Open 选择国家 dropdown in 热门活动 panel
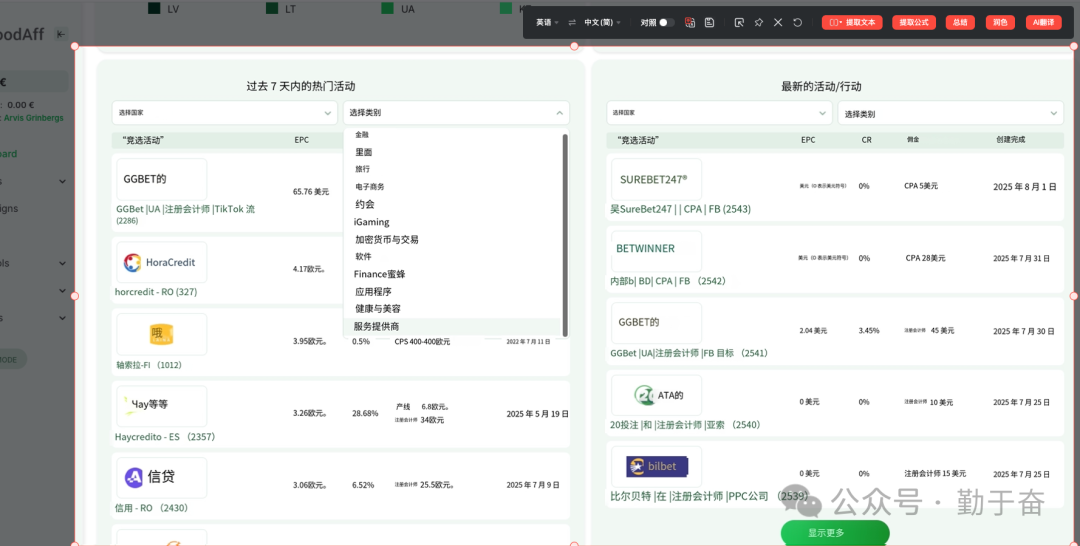1080x546 pixels. point(225,112)
